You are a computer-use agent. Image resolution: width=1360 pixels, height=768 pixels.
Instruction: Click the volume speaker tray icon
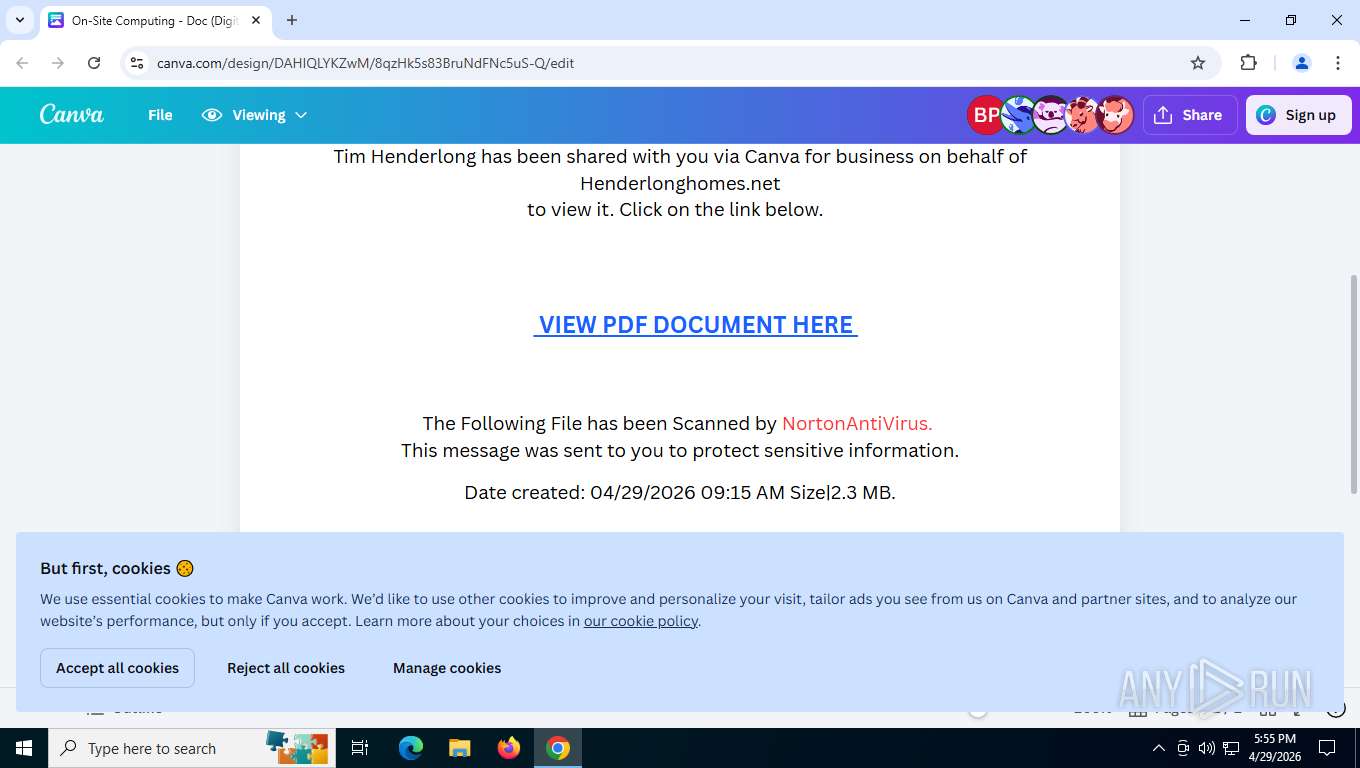click(x=1207, y=748)
